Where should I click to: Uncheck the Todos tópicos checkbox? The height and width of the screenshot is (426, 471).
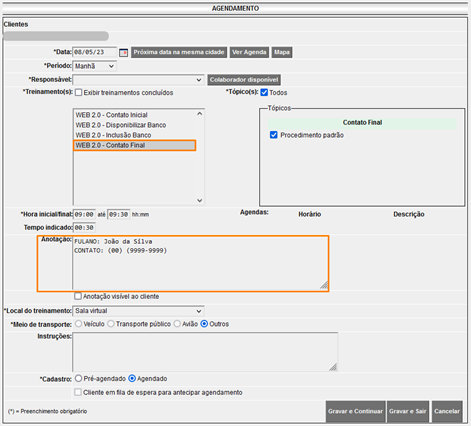264,92
